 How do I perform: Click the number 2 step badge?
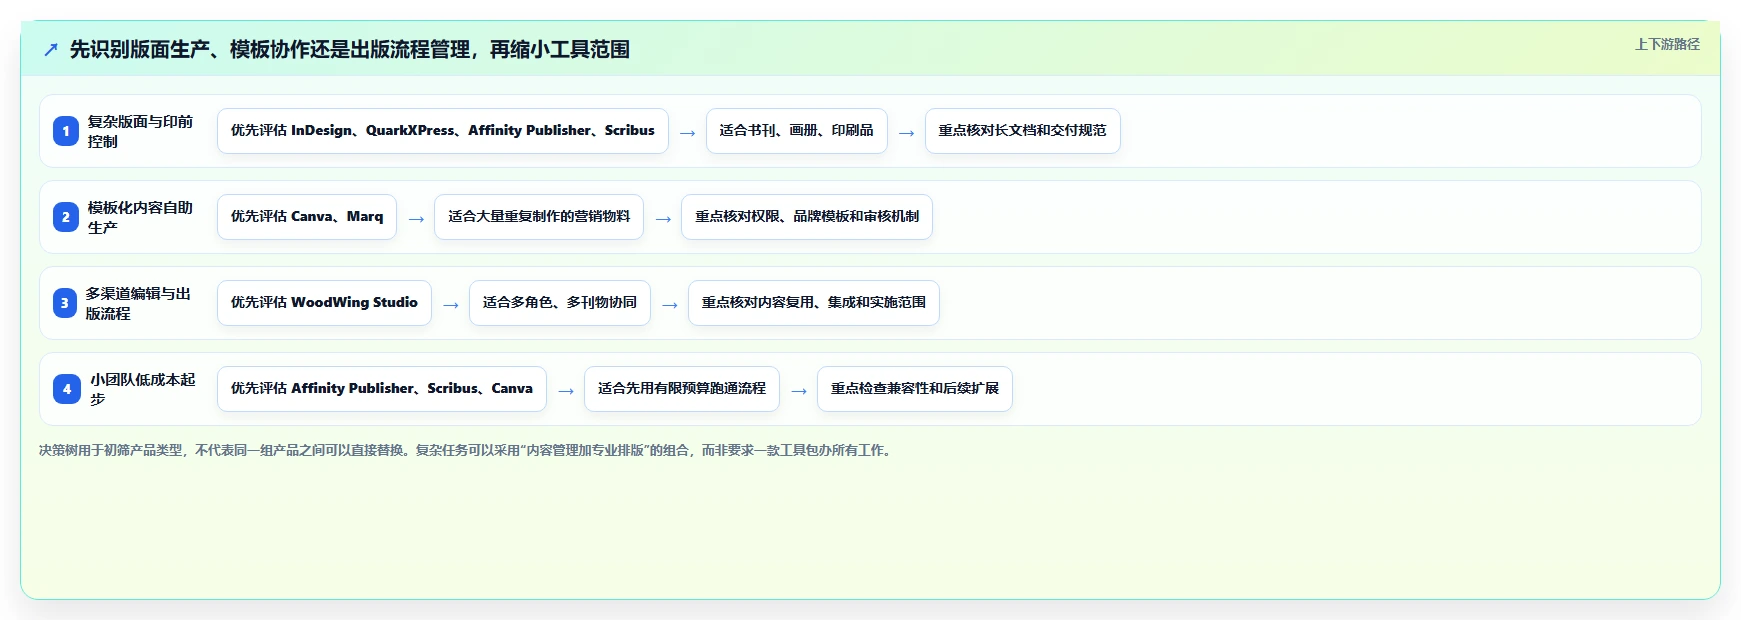(66, 217)
